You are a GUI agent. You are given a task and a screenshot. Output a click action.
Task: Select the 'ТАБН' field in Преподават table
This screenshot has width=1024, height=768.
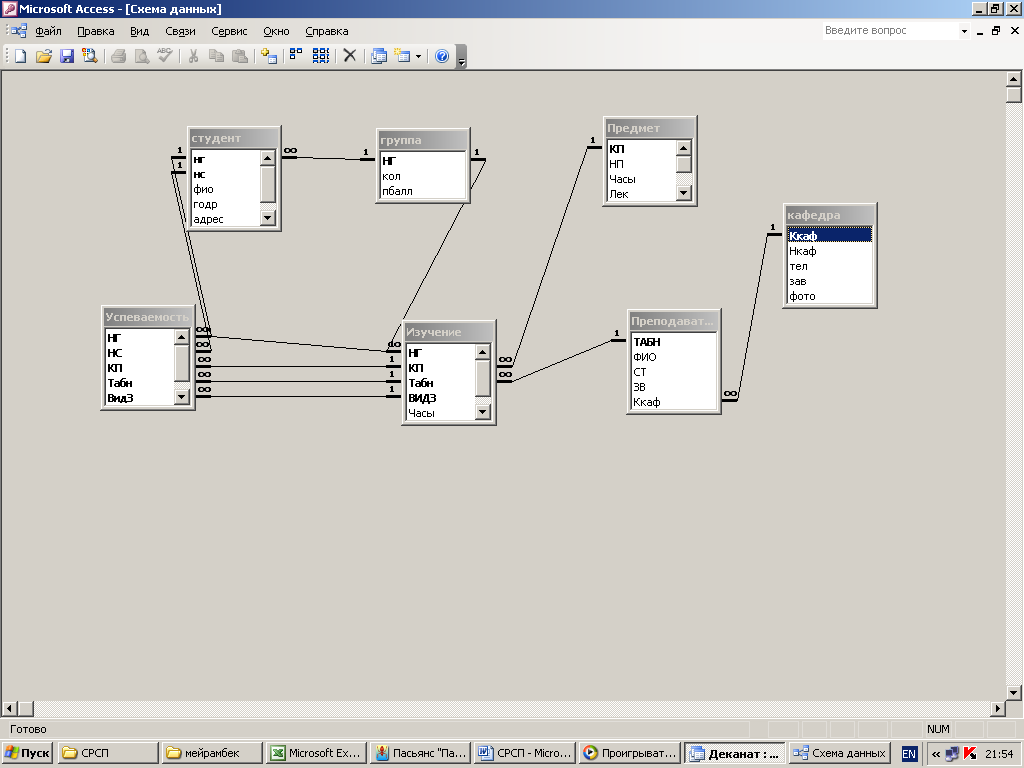(x=673, y=342)
